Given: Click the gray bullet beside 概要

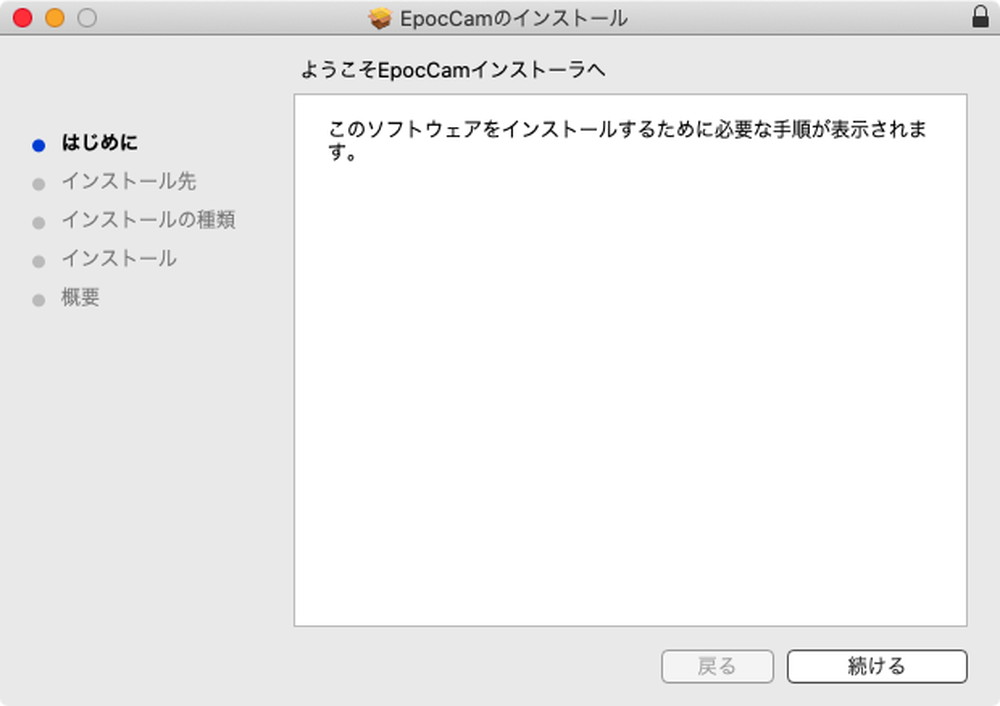Looking at the screenshot, I should coord(39,300).
